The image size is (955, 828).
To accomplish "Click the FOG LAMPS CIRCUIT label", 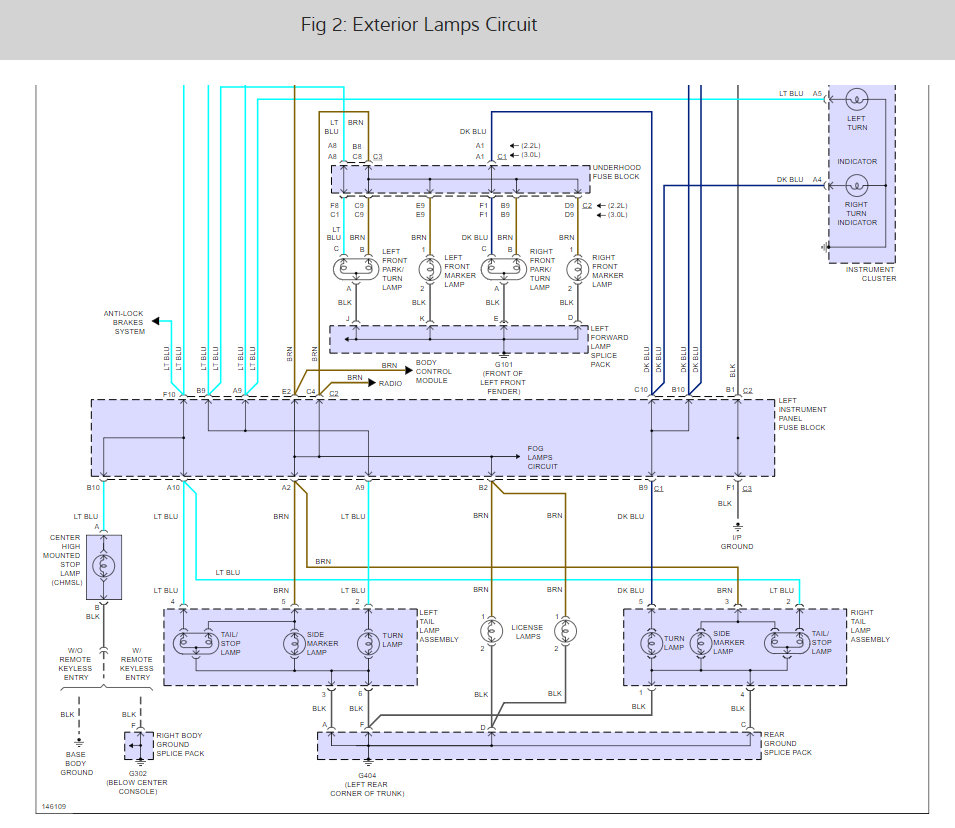I will pyautogui.click(x=543, y=457).
